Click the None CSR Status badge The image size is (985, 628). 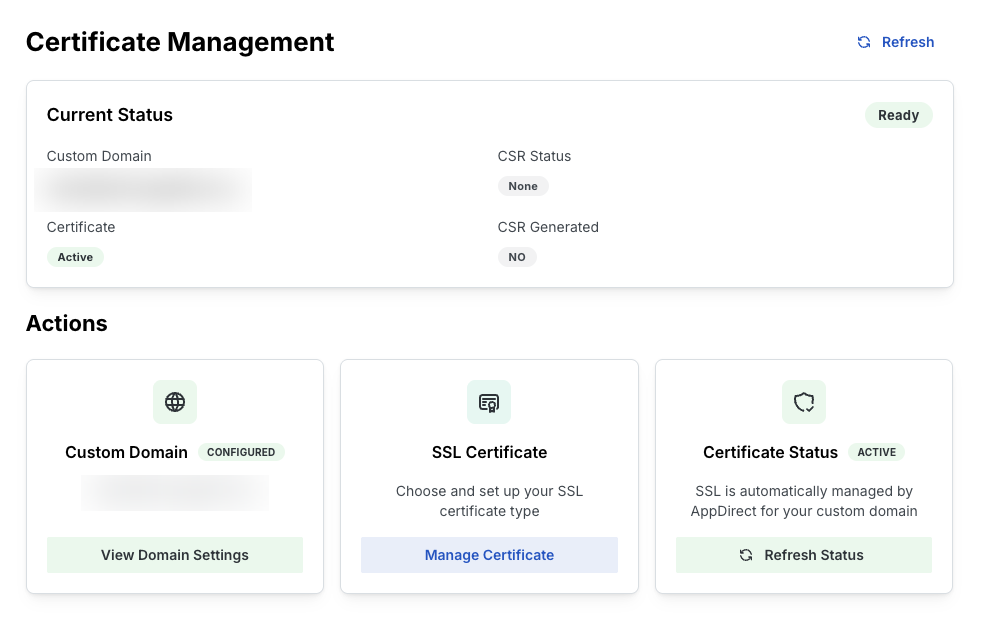tap(523, 186)
